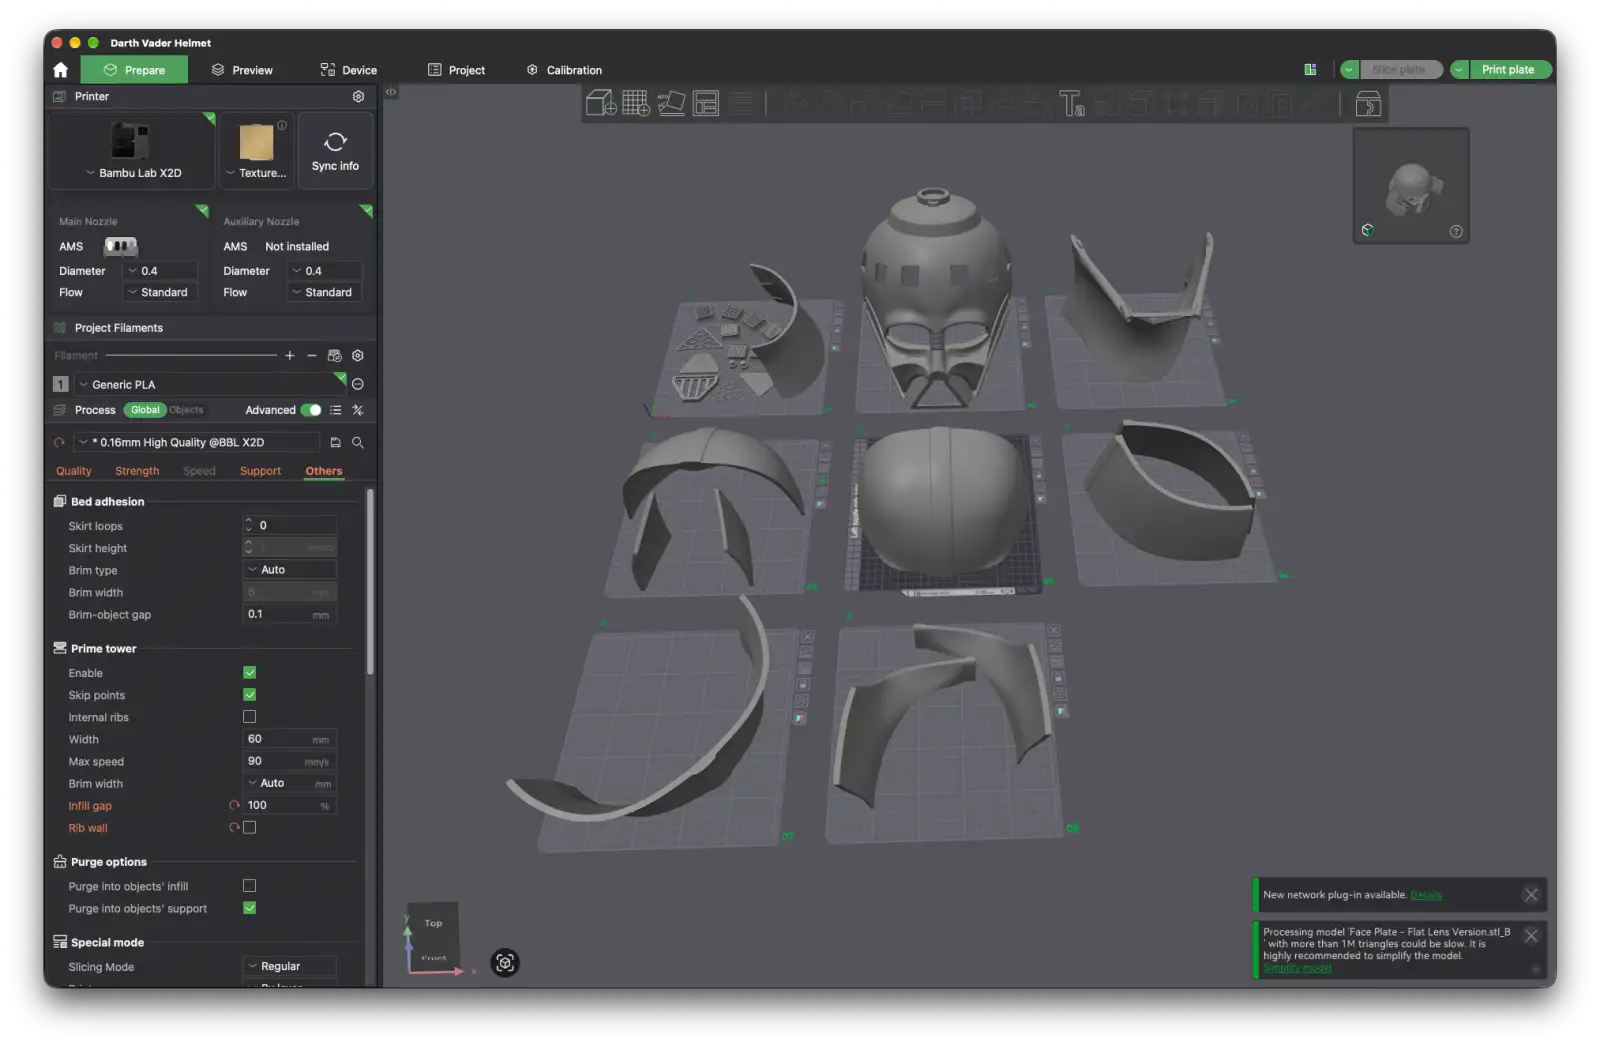Uncheck Purge into objects' support
The height and width of the screenshot is (1046, 1600).
(x=250, y=908)
